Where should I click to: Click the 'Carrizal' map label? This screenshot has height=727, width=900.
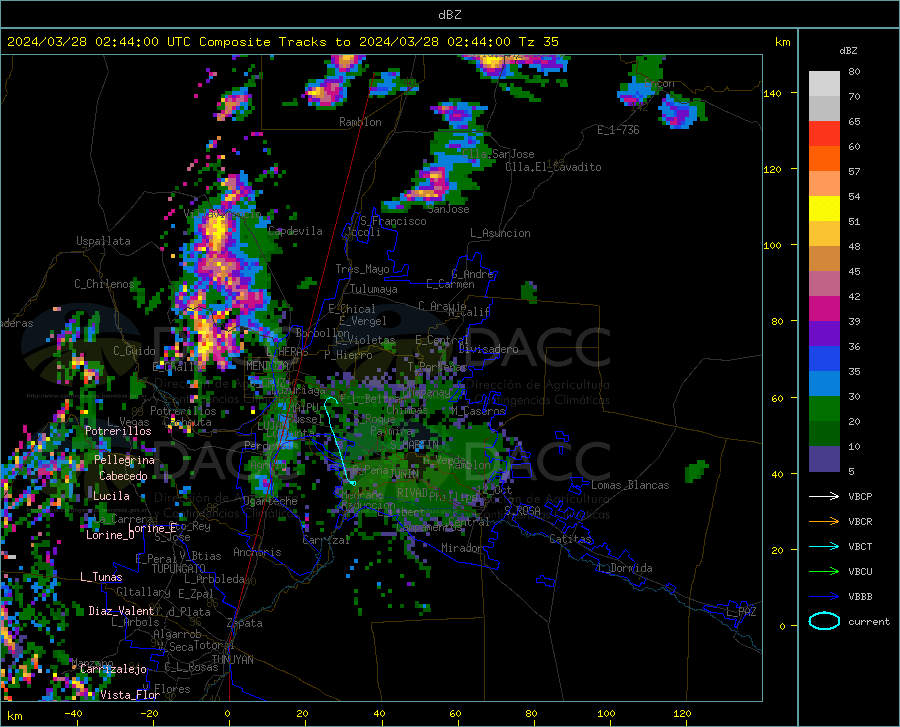pos(326,540)
